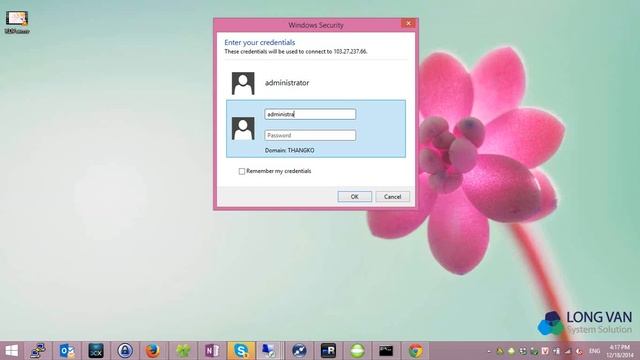The height and width of the screenshot is (360, 640).
Task: Open the Command Prompt taskbar icon
Action: pos(386,351)
